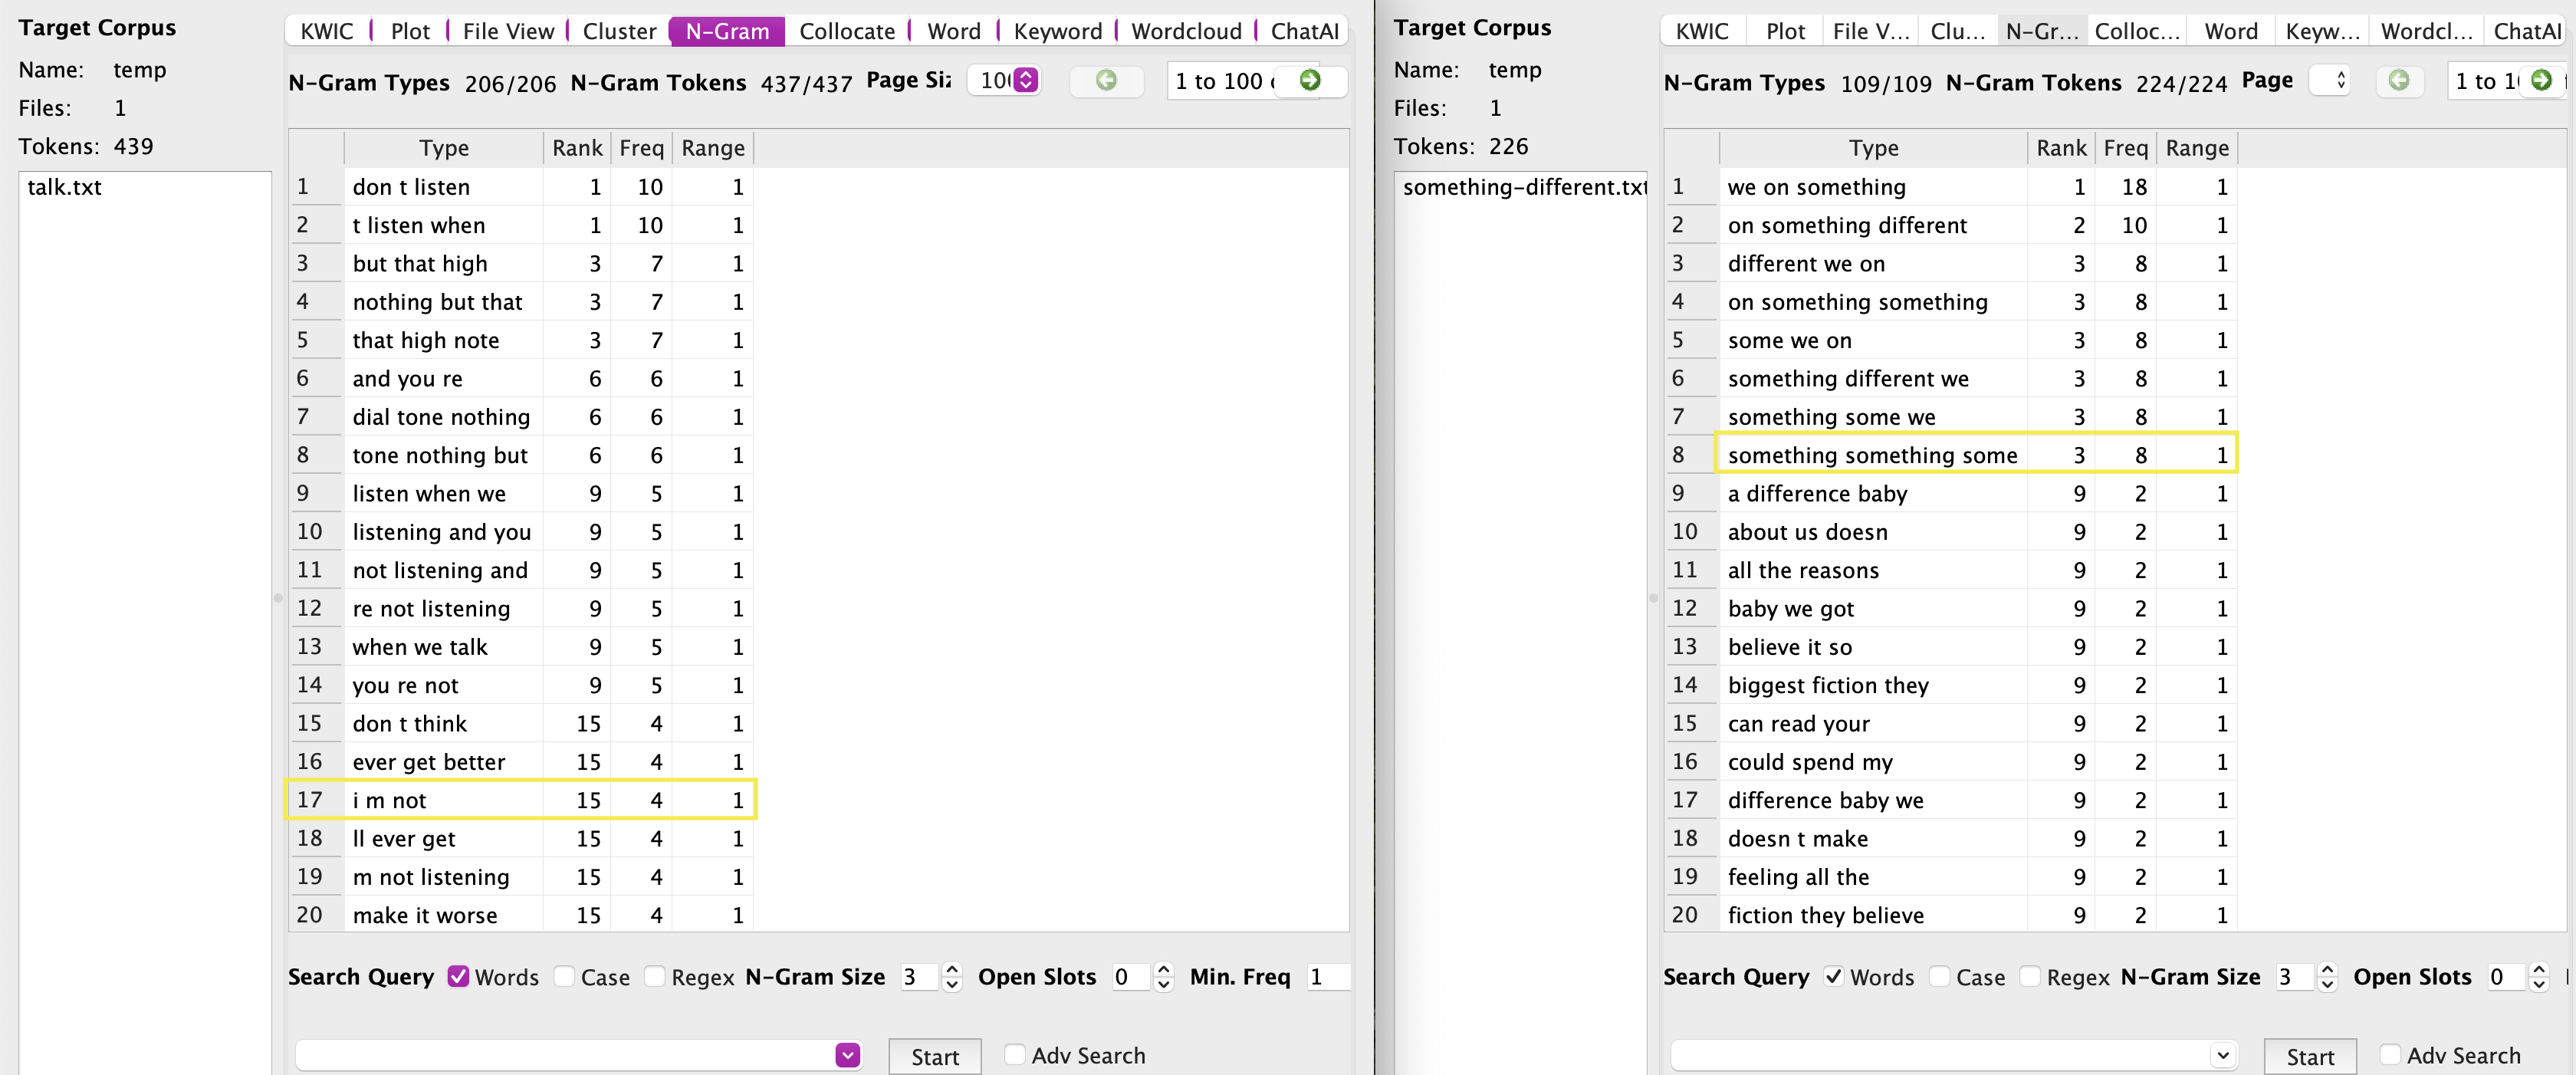This screenshot has width=2576, height=1075.
Task: Uncheck the Words checkbox in left window
Action: tap(458, 976)
